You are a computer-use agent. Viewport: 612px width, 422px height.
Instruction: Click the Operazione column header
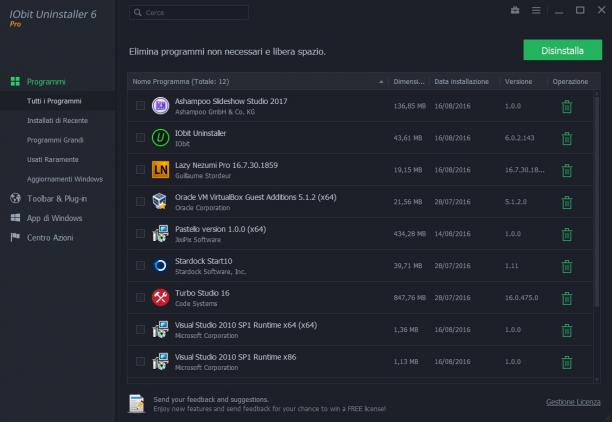pyautogui.click(x=570, y=82)
